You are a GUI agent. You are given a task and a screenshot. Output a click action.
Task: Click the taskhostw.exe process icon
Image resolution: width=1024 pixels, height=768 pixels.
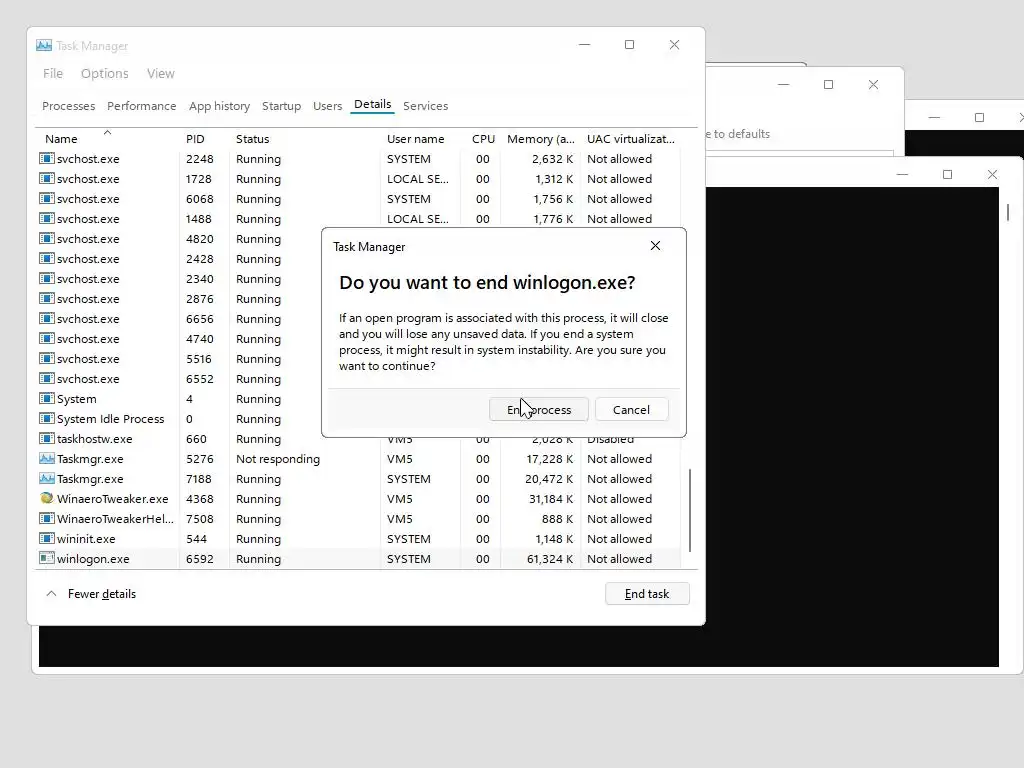coord(46,439)
